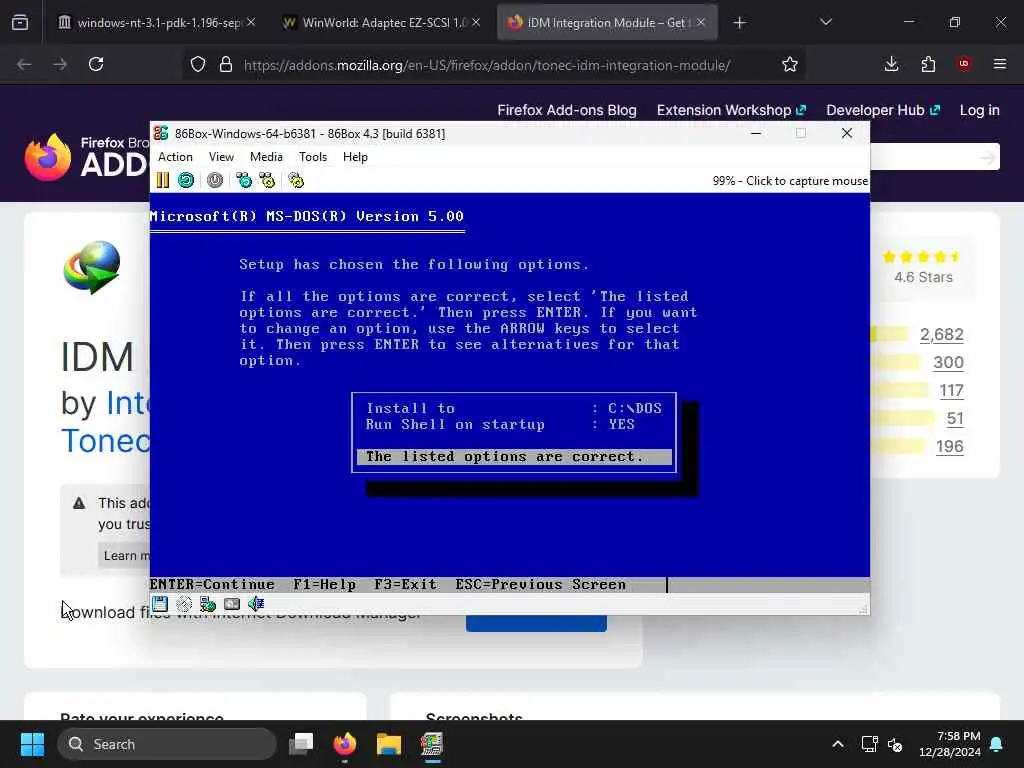Click the Firefox address bar URL
This screenshot has width=1024, height=768.
pos(487,65)
